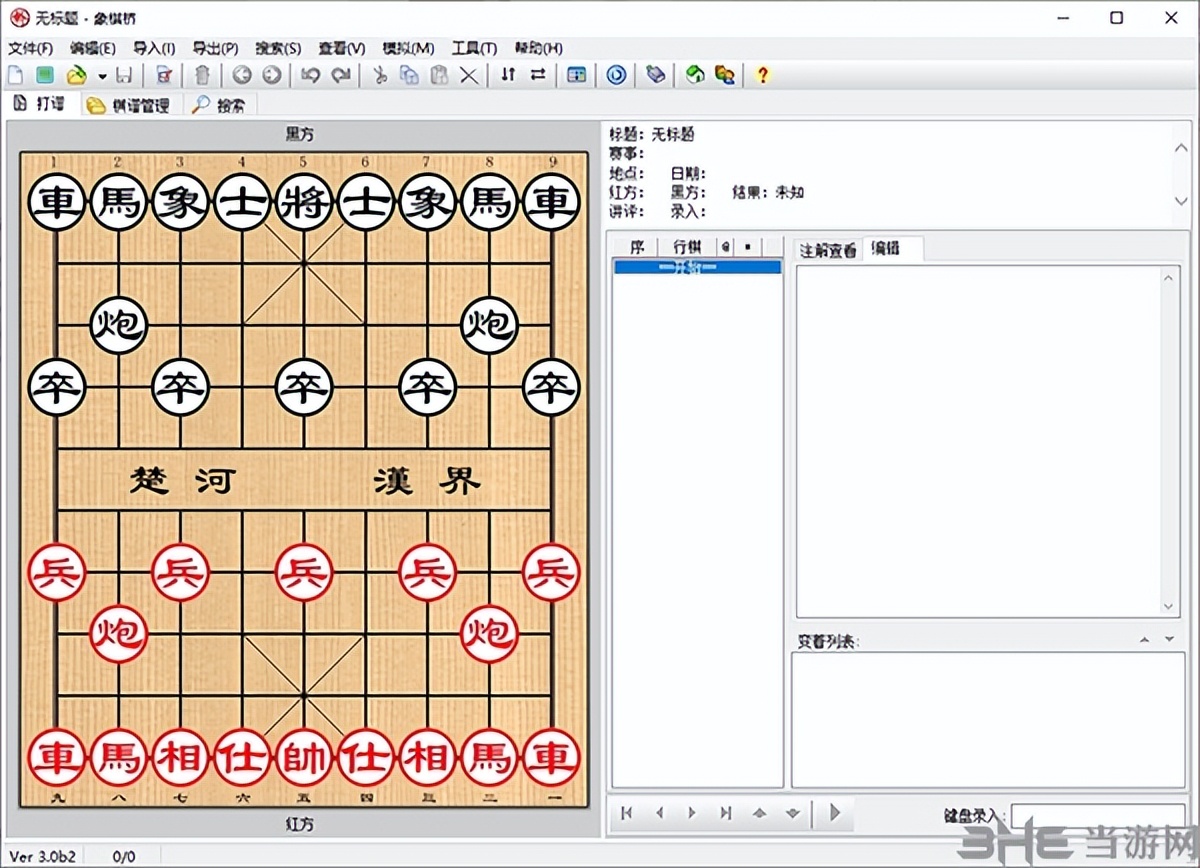Image resolution: width=1200 pixels, height=868 pixels.
Task: Start autoplay with the play button
Action: click(835, 813)
